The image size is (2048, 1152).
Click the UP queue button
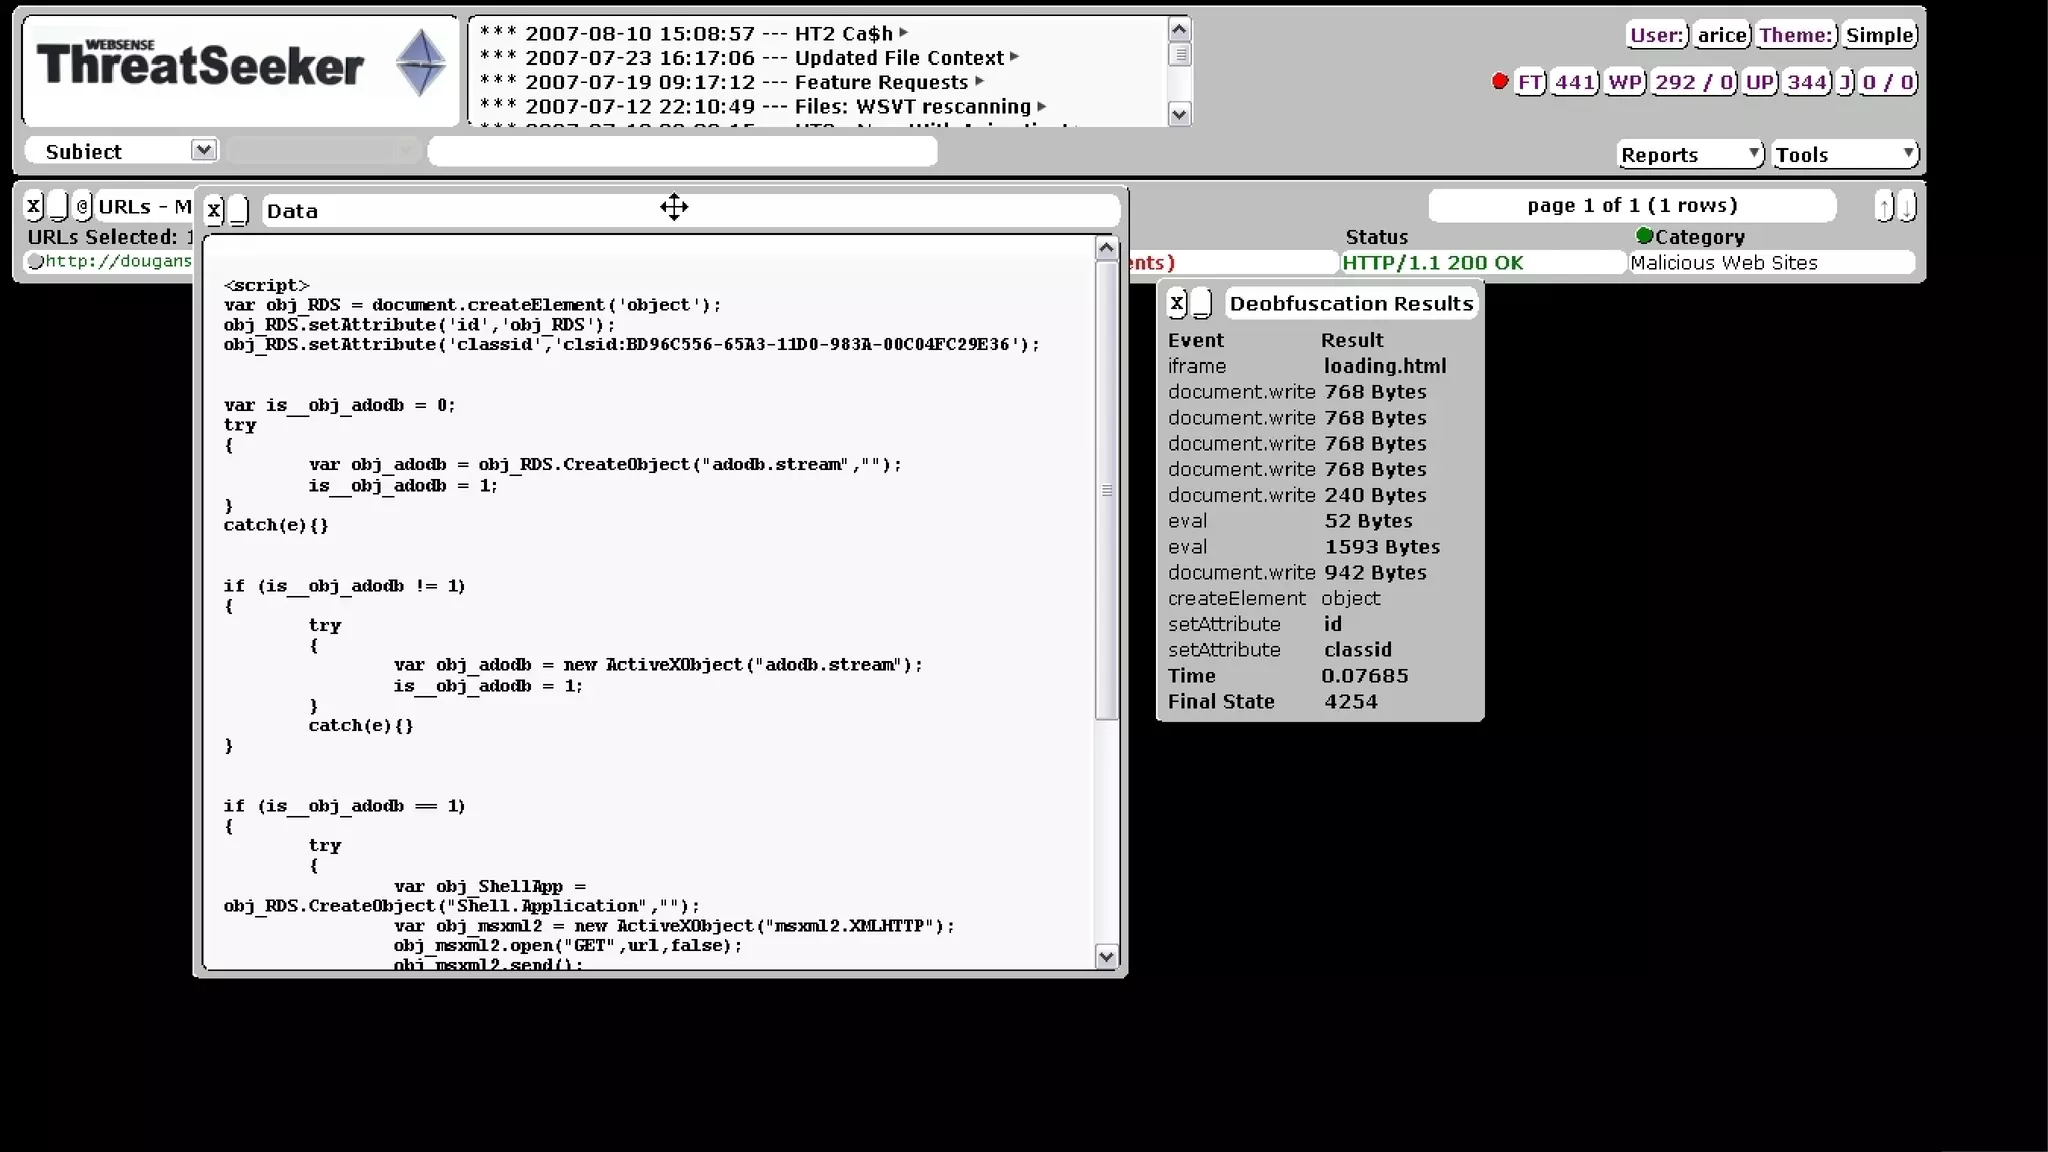click(1759, 82)
